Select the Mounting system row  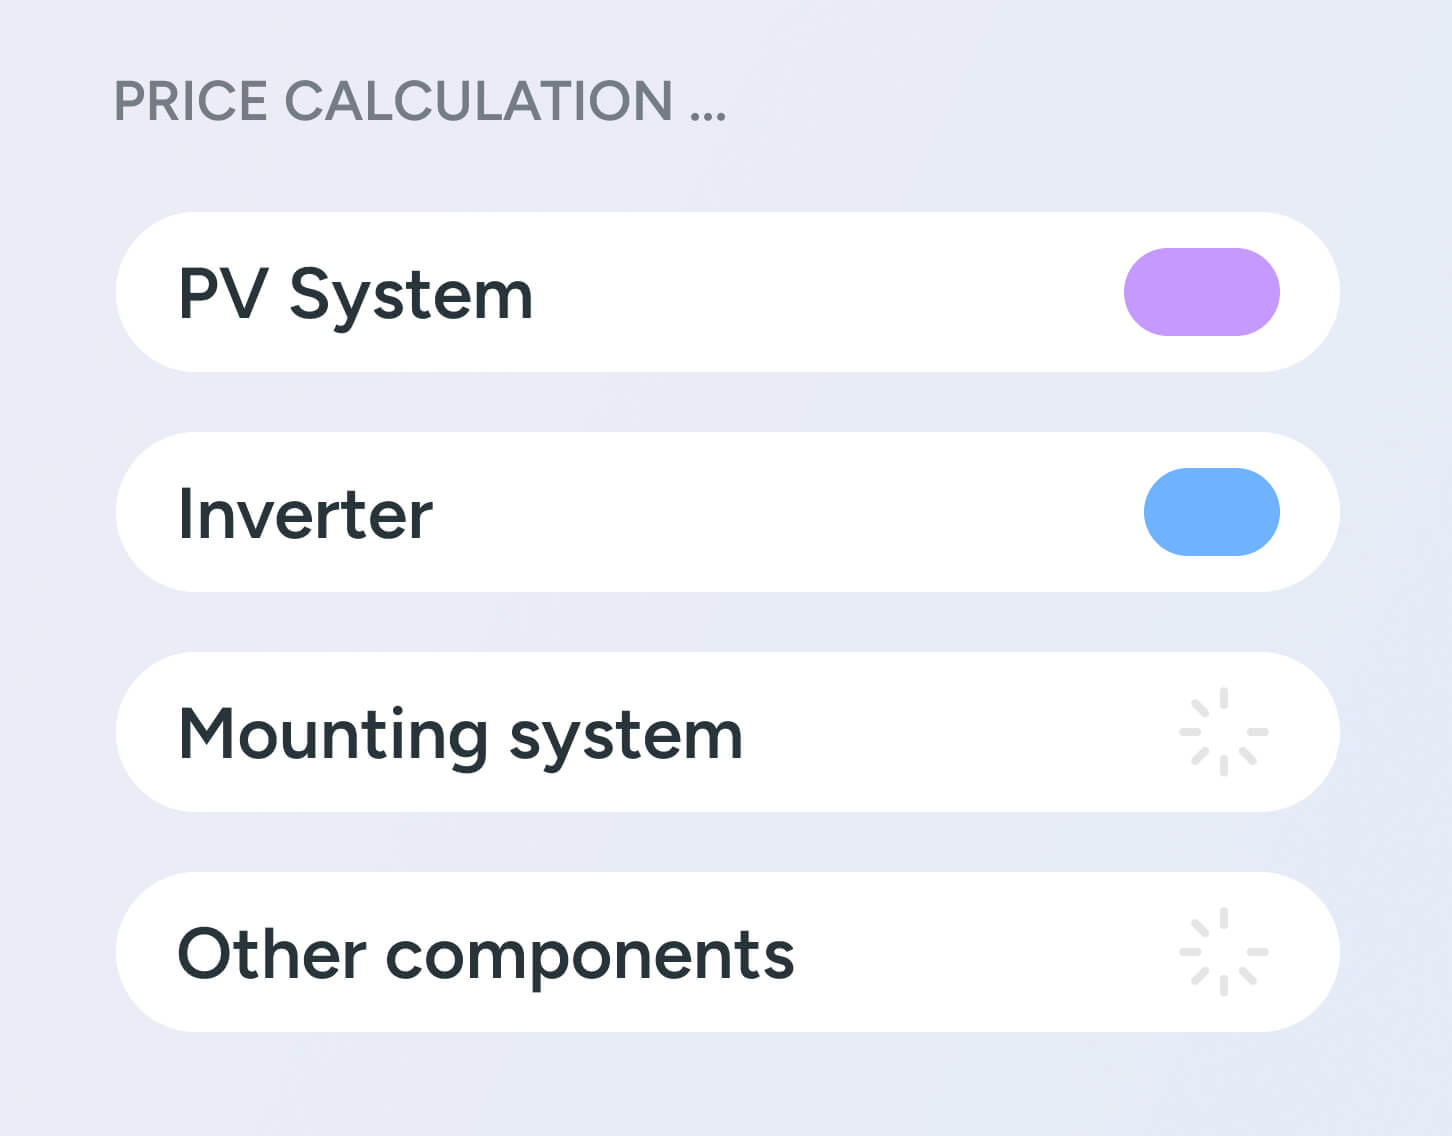[x=727, y=732]
